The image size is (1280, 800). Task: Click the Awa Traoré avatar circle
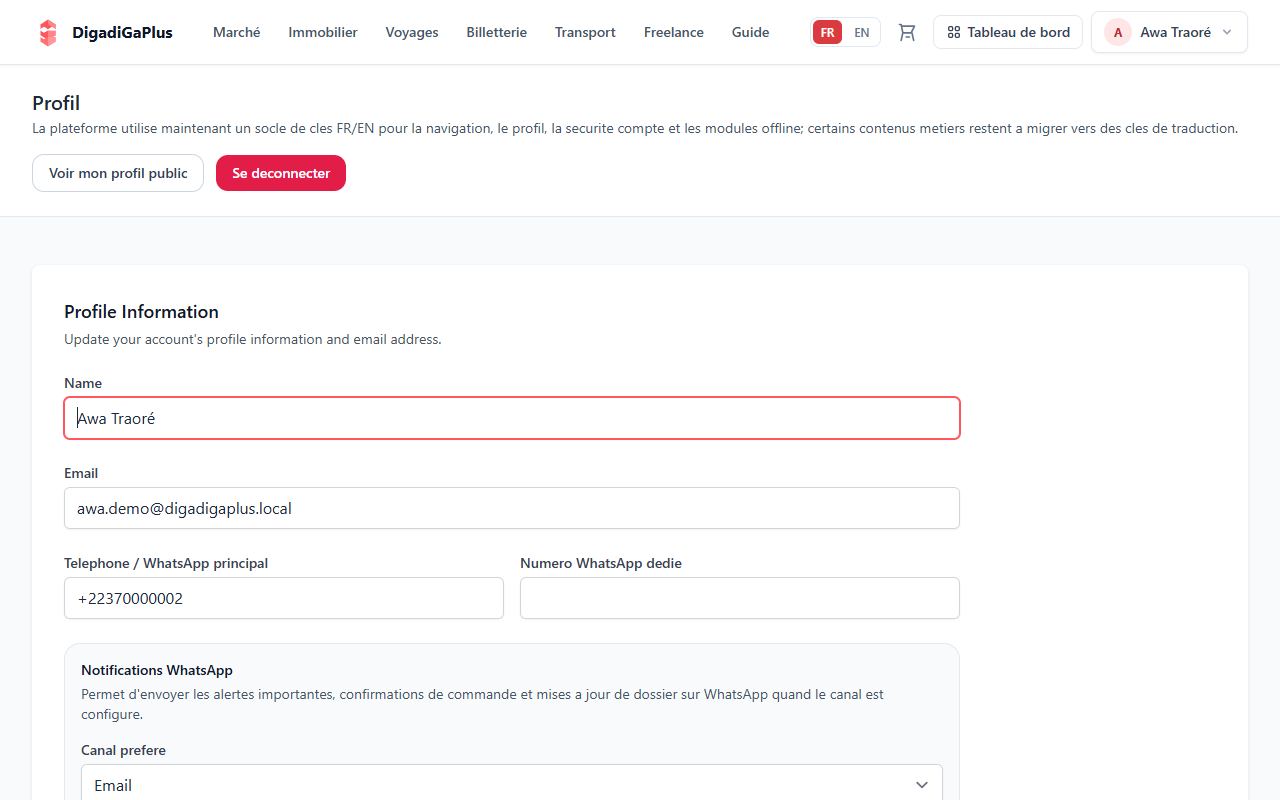(x=1117, y=32)
